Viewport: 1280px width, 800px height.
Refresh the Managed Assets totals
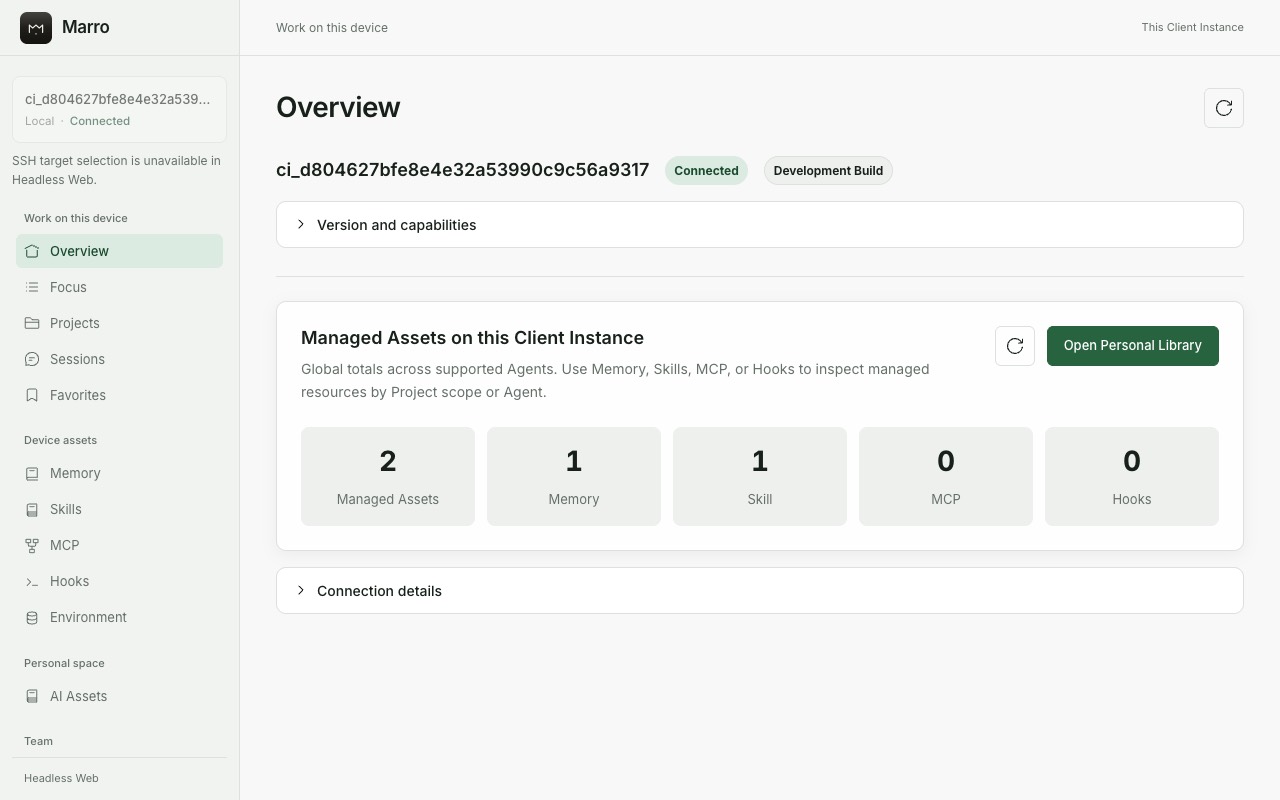point(1015,346)
